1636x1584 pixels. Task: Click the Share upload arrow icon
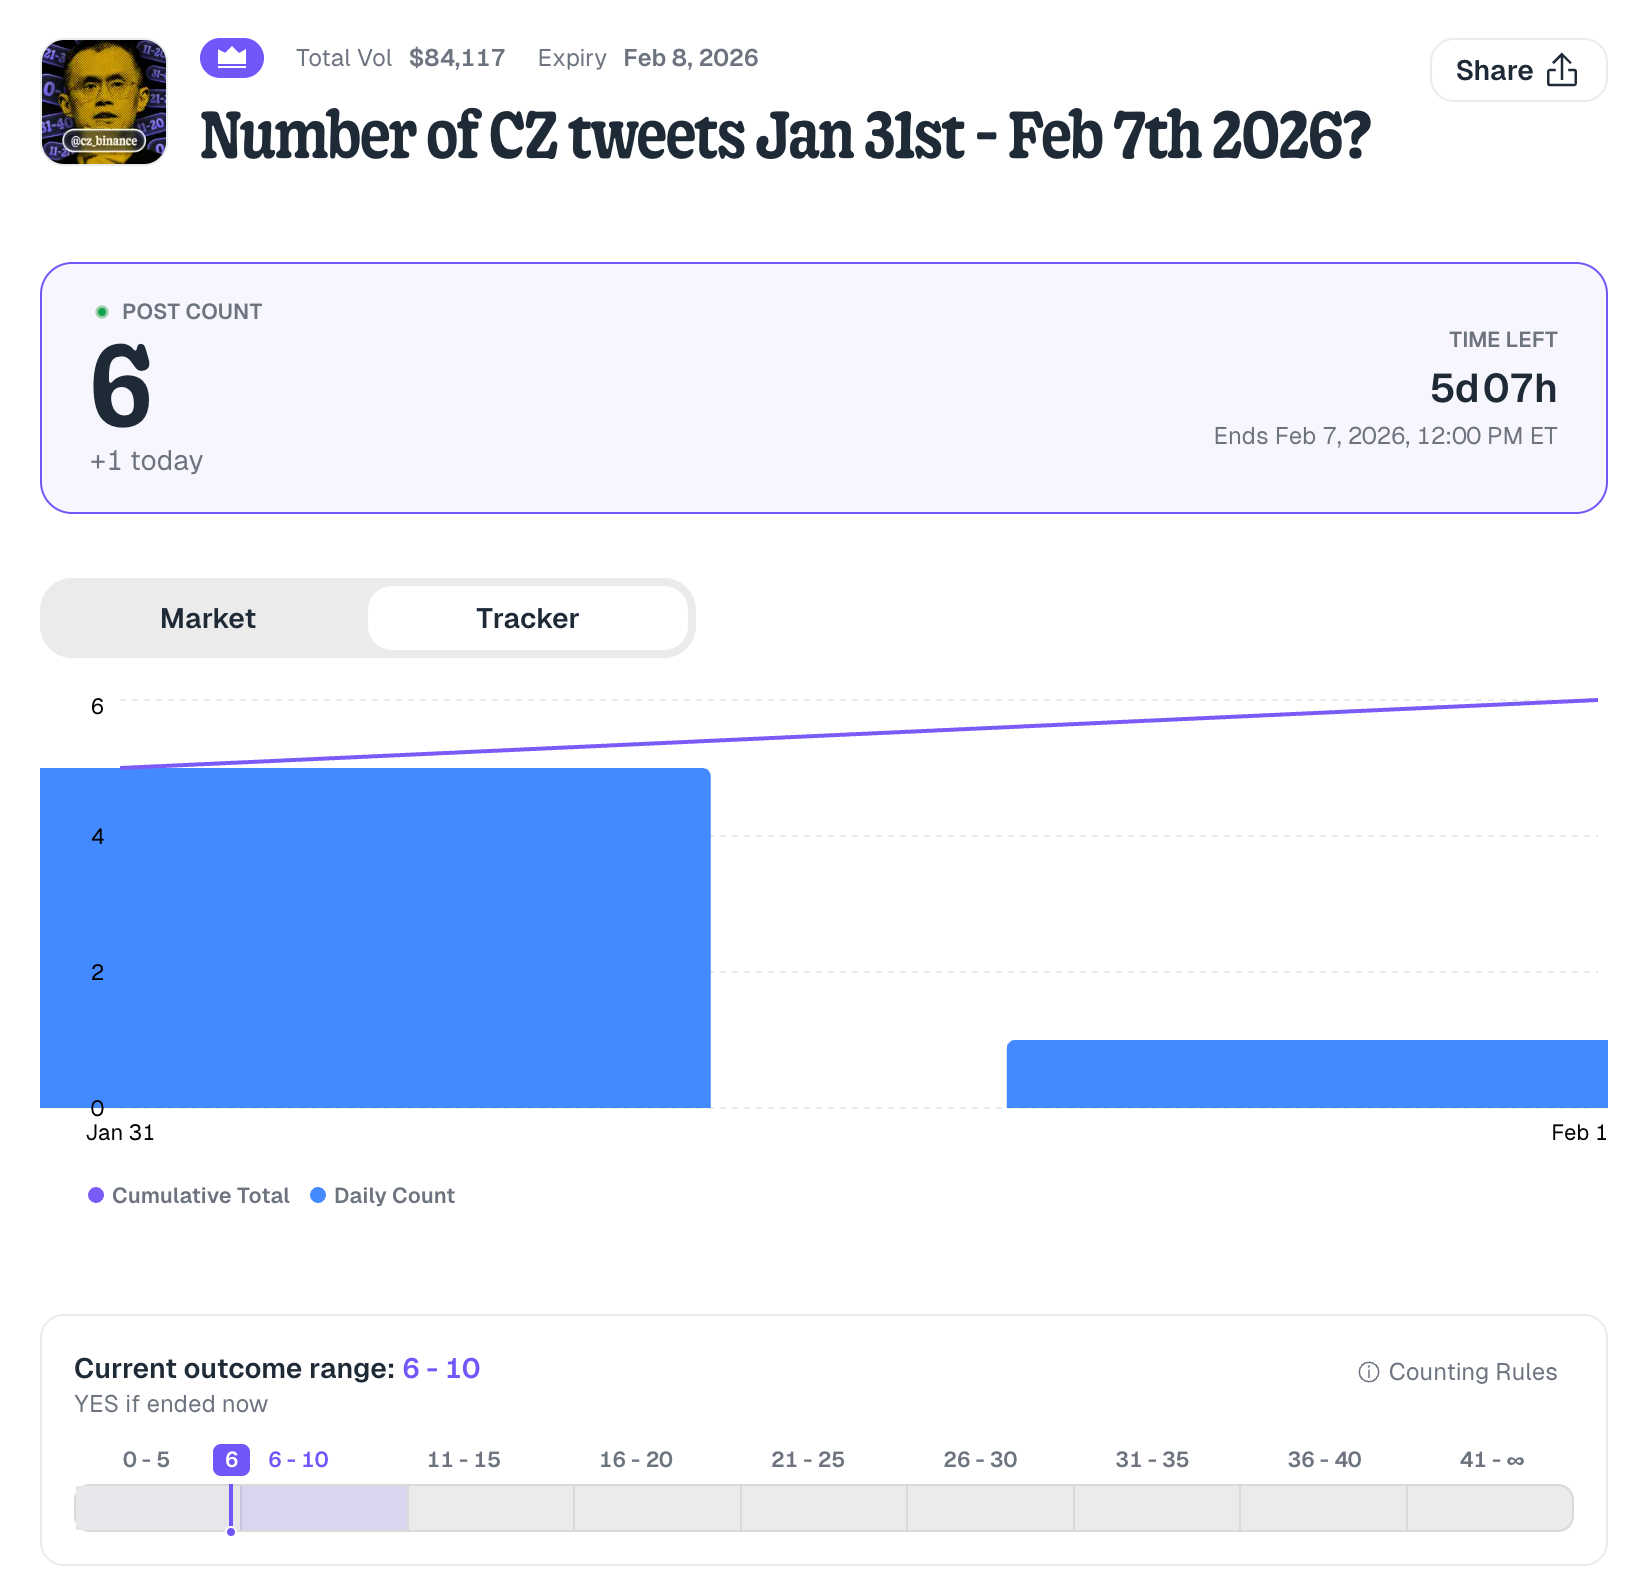[1561, 70]
